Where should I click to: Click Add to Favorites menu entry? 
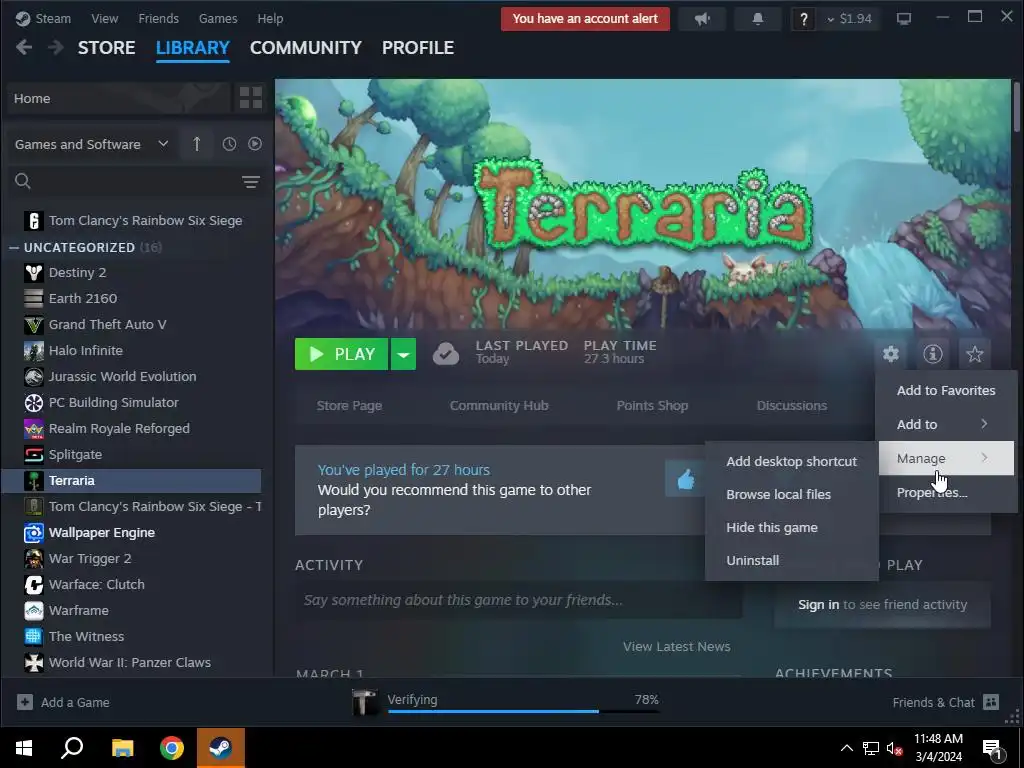(x=946, y=390)
